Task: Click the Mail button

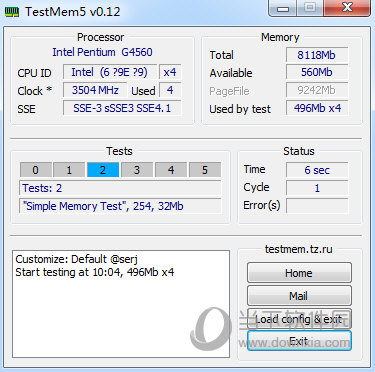Action: (x=299, y=295)
